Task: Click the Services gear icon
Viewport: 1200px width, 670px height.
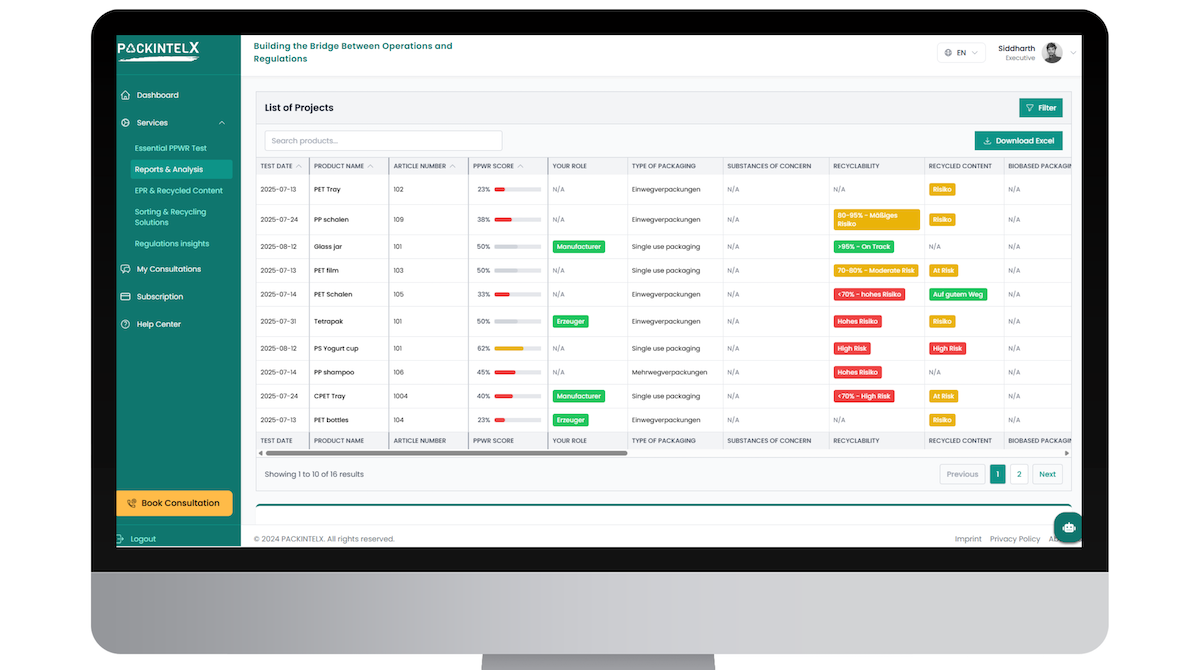Action: (x=125, y=123)
